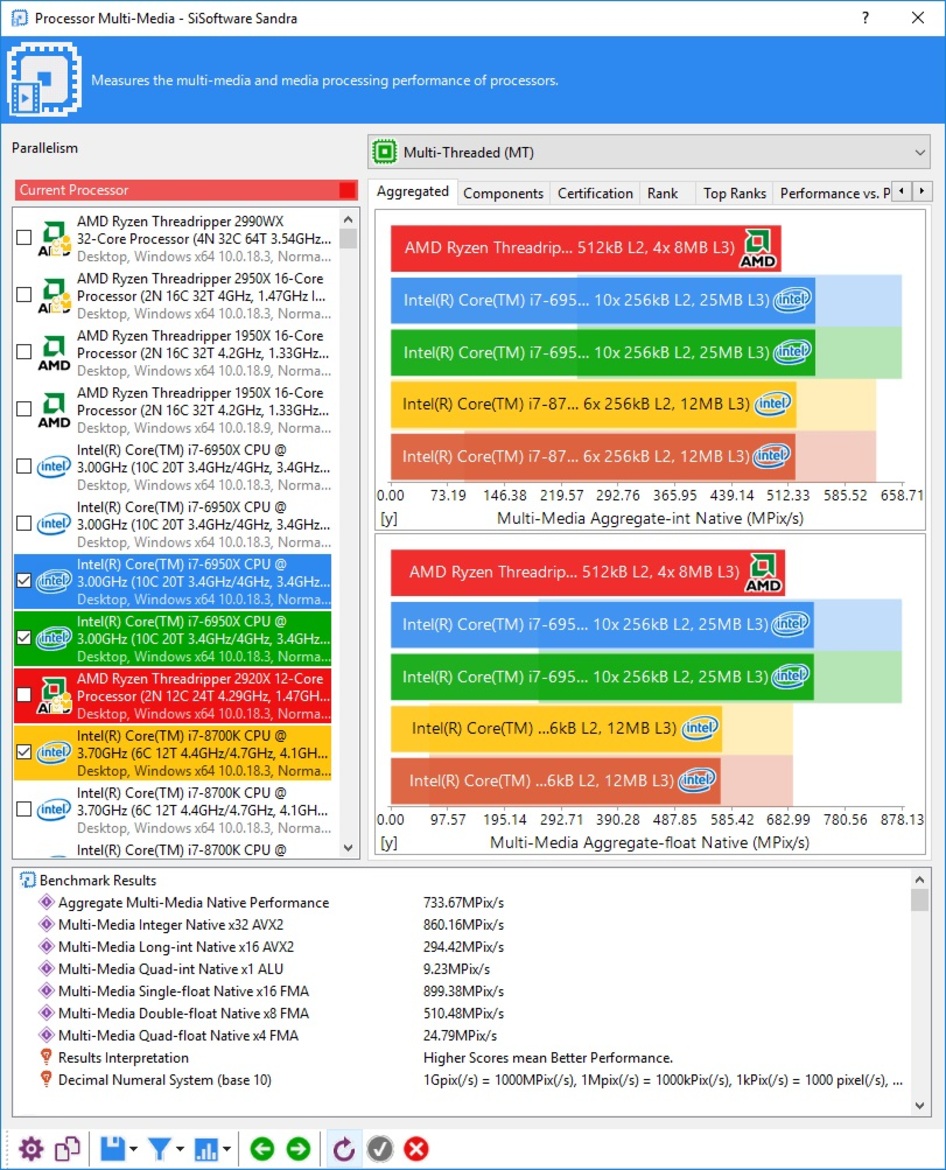Screen dimensions: 946x1170
Task: Switch to the Components tab
Action: coord(503,193)
